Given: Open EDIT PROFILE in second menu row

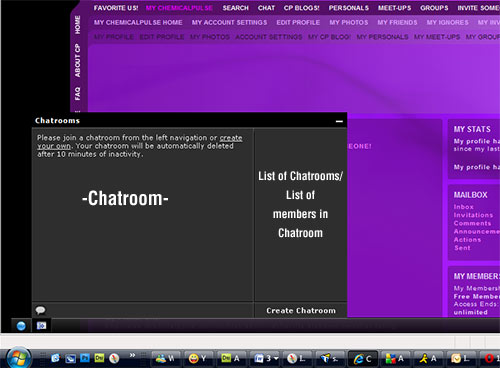Looking at the screenshot, I should (298, 22).
